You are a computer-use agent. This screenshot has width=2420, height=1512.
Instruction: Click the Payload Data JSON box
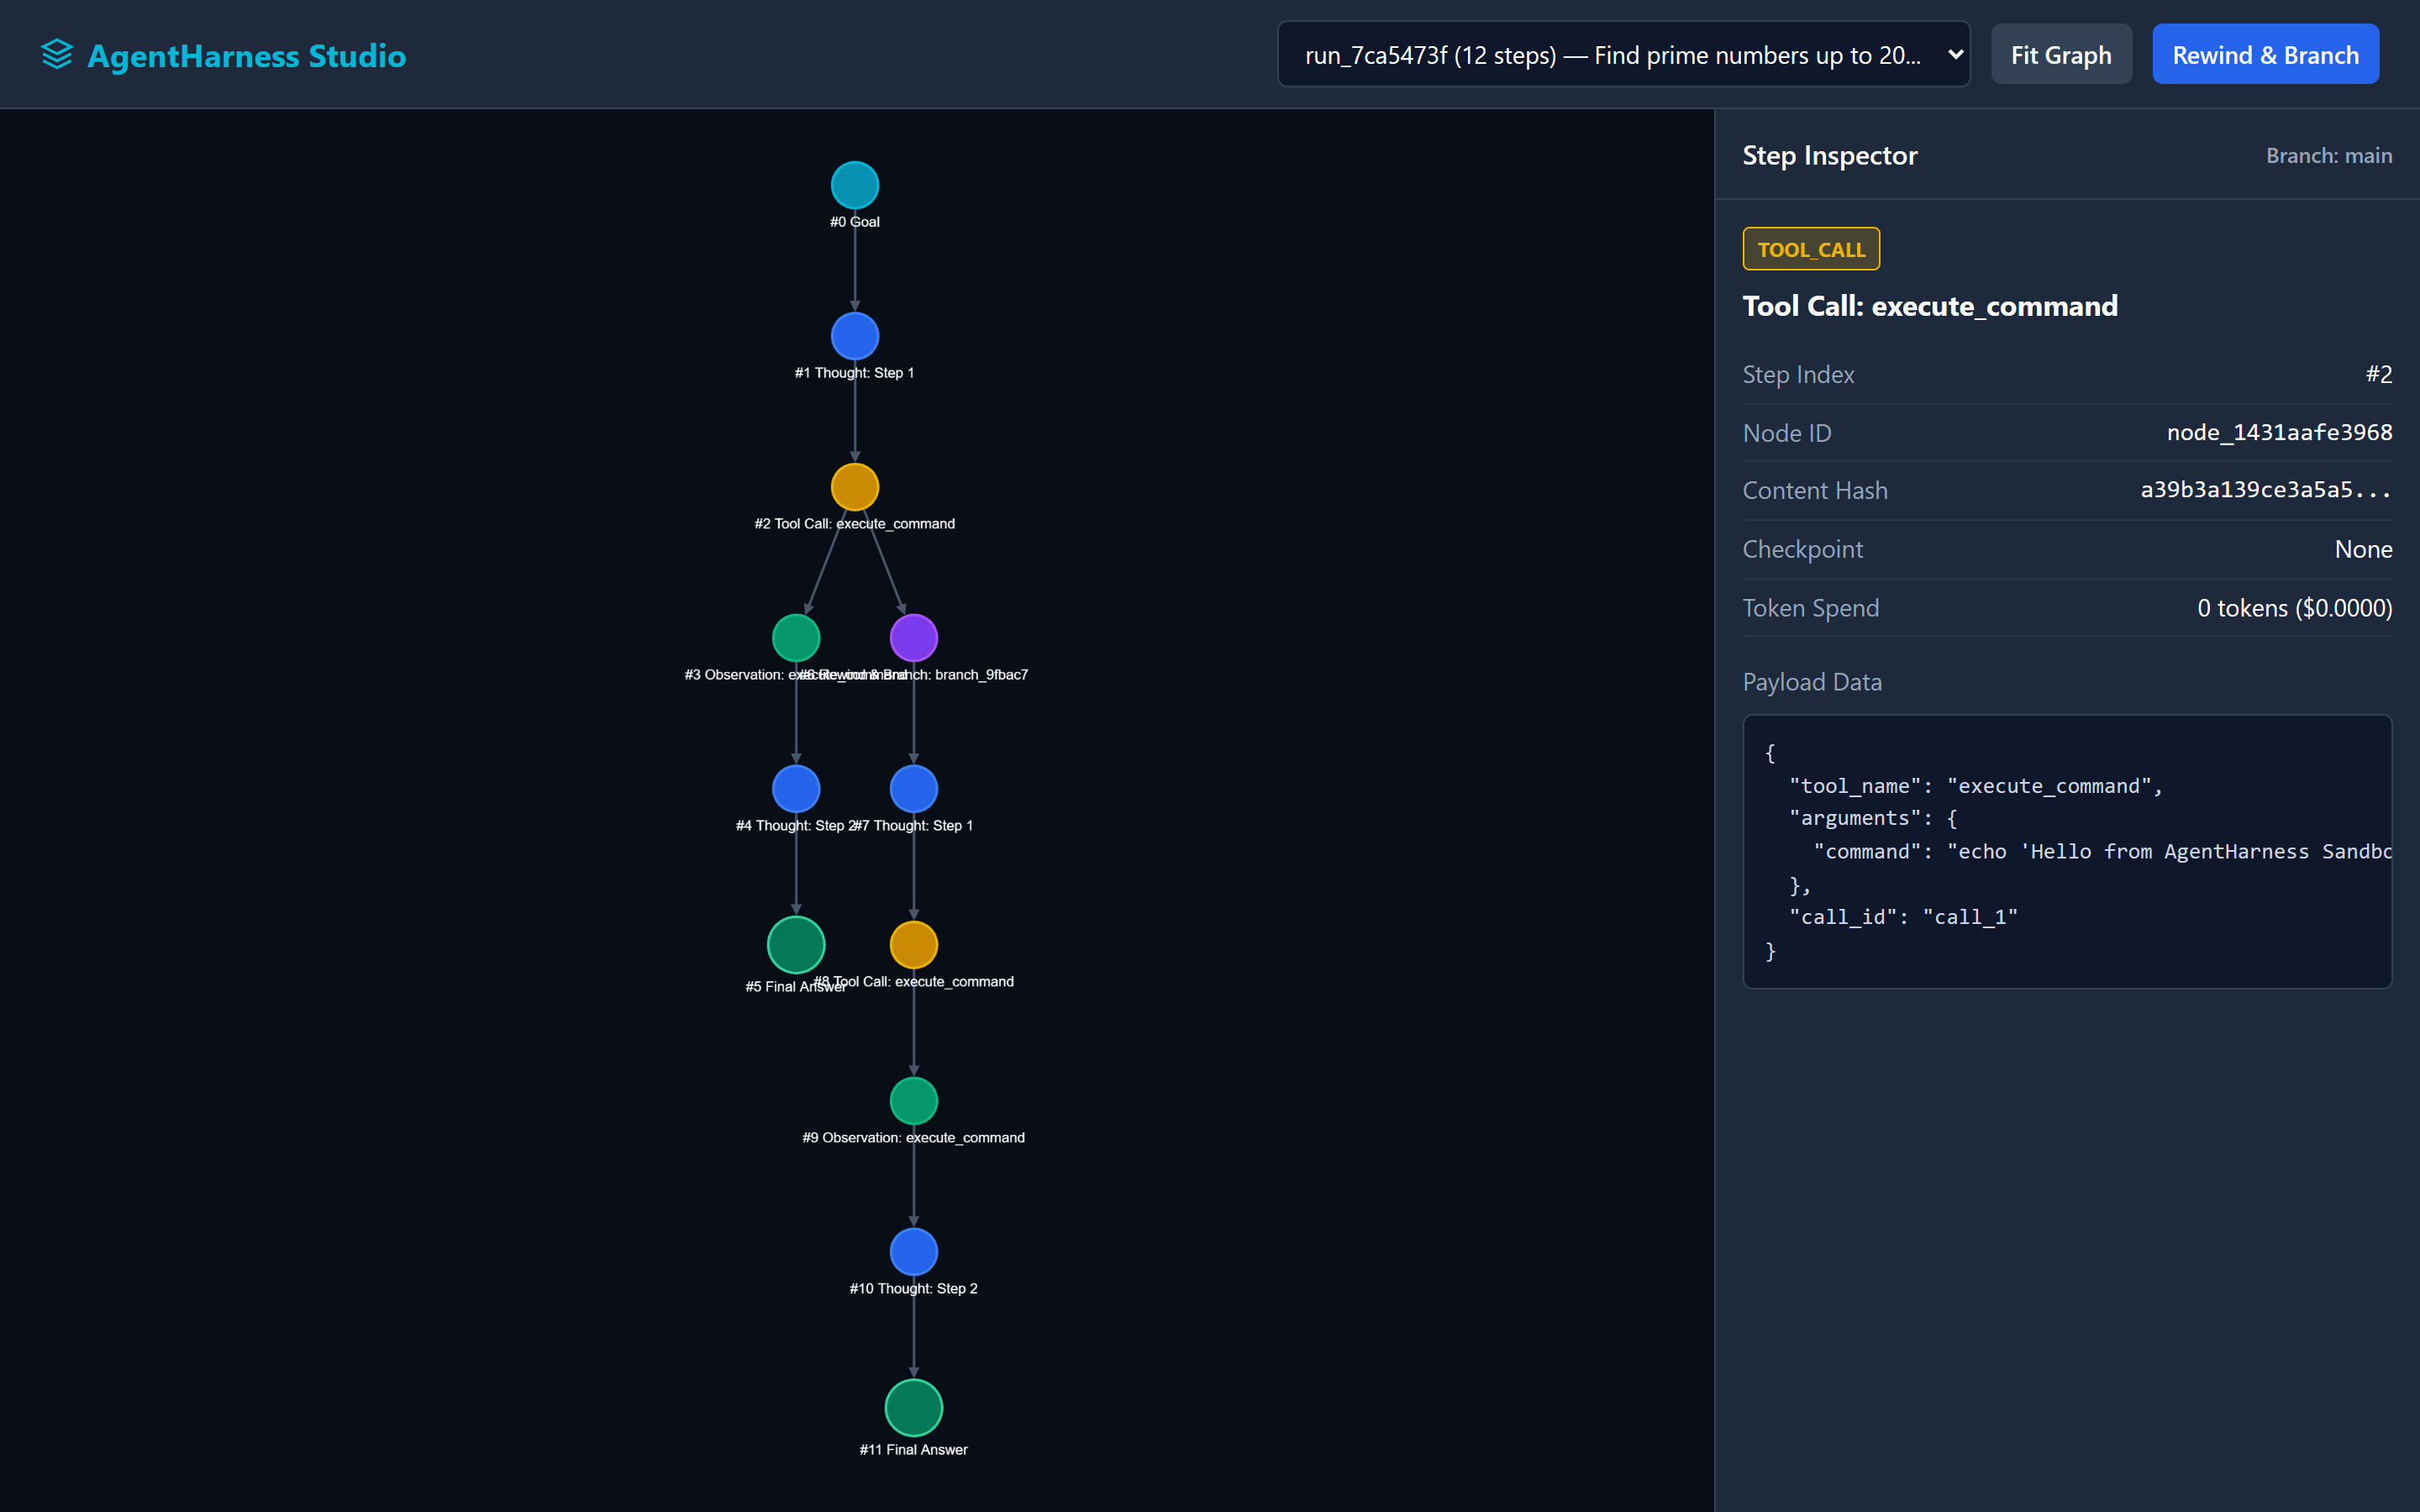(x=2067, y=851)
